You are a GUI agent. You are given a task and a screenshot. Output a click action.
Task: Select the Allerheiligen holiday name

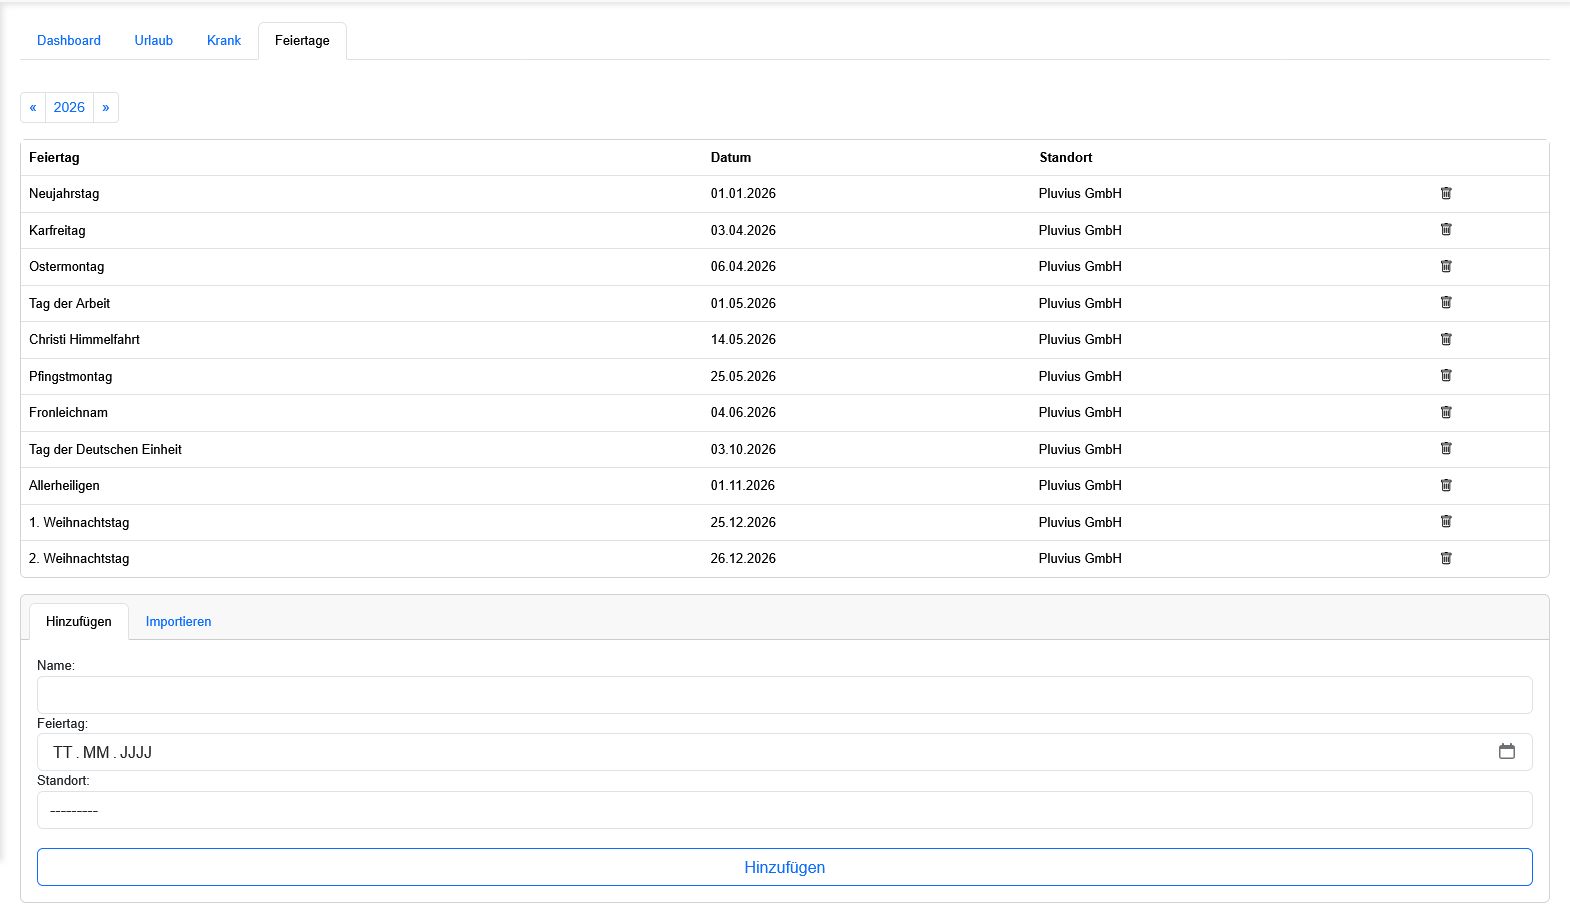point(65,485)
